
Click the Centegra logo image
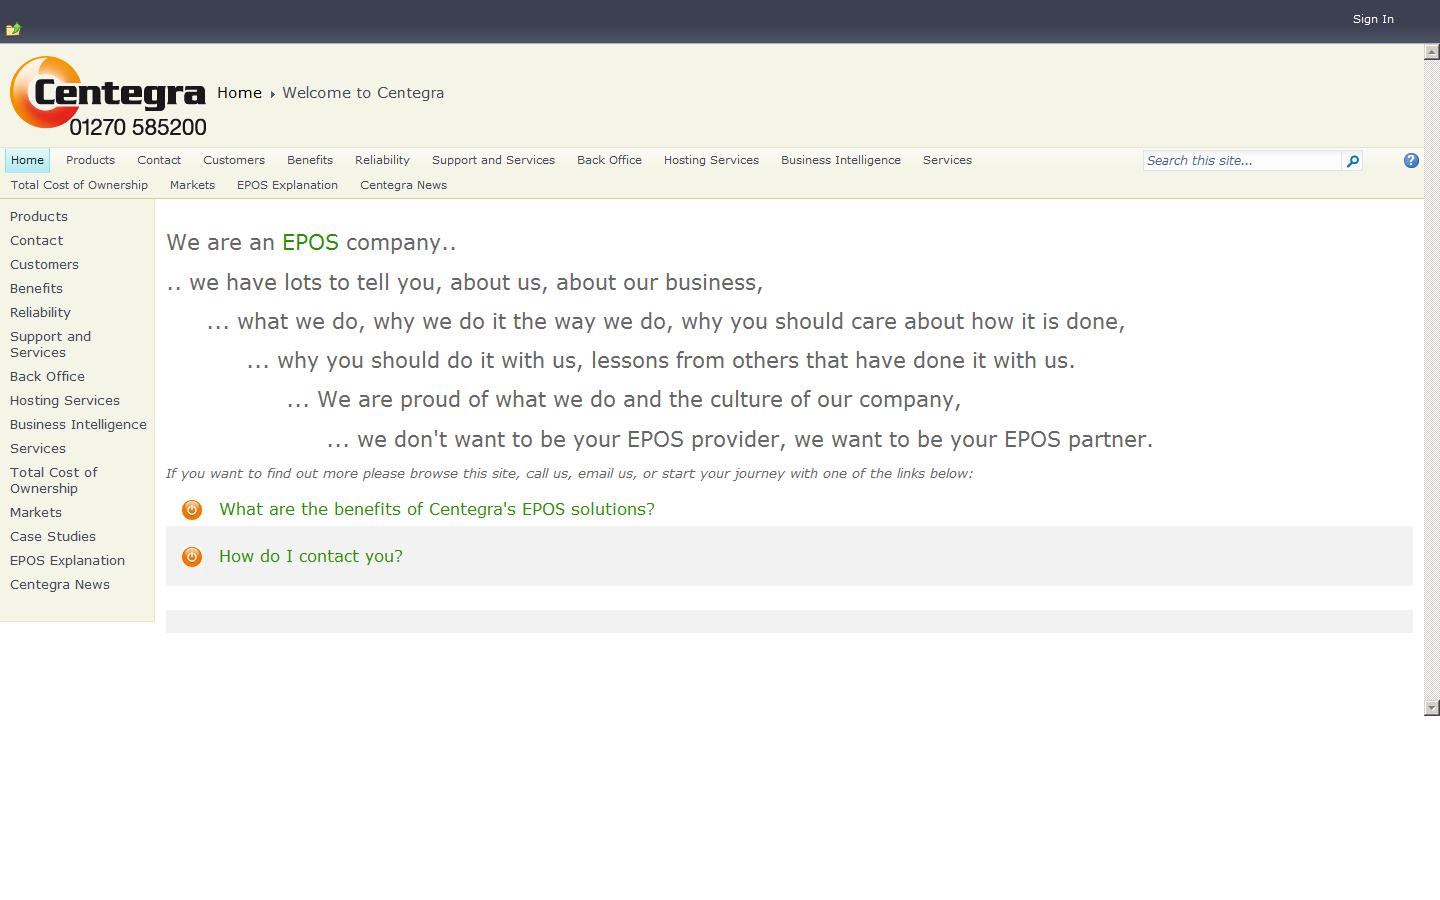(x=108, y=97)
